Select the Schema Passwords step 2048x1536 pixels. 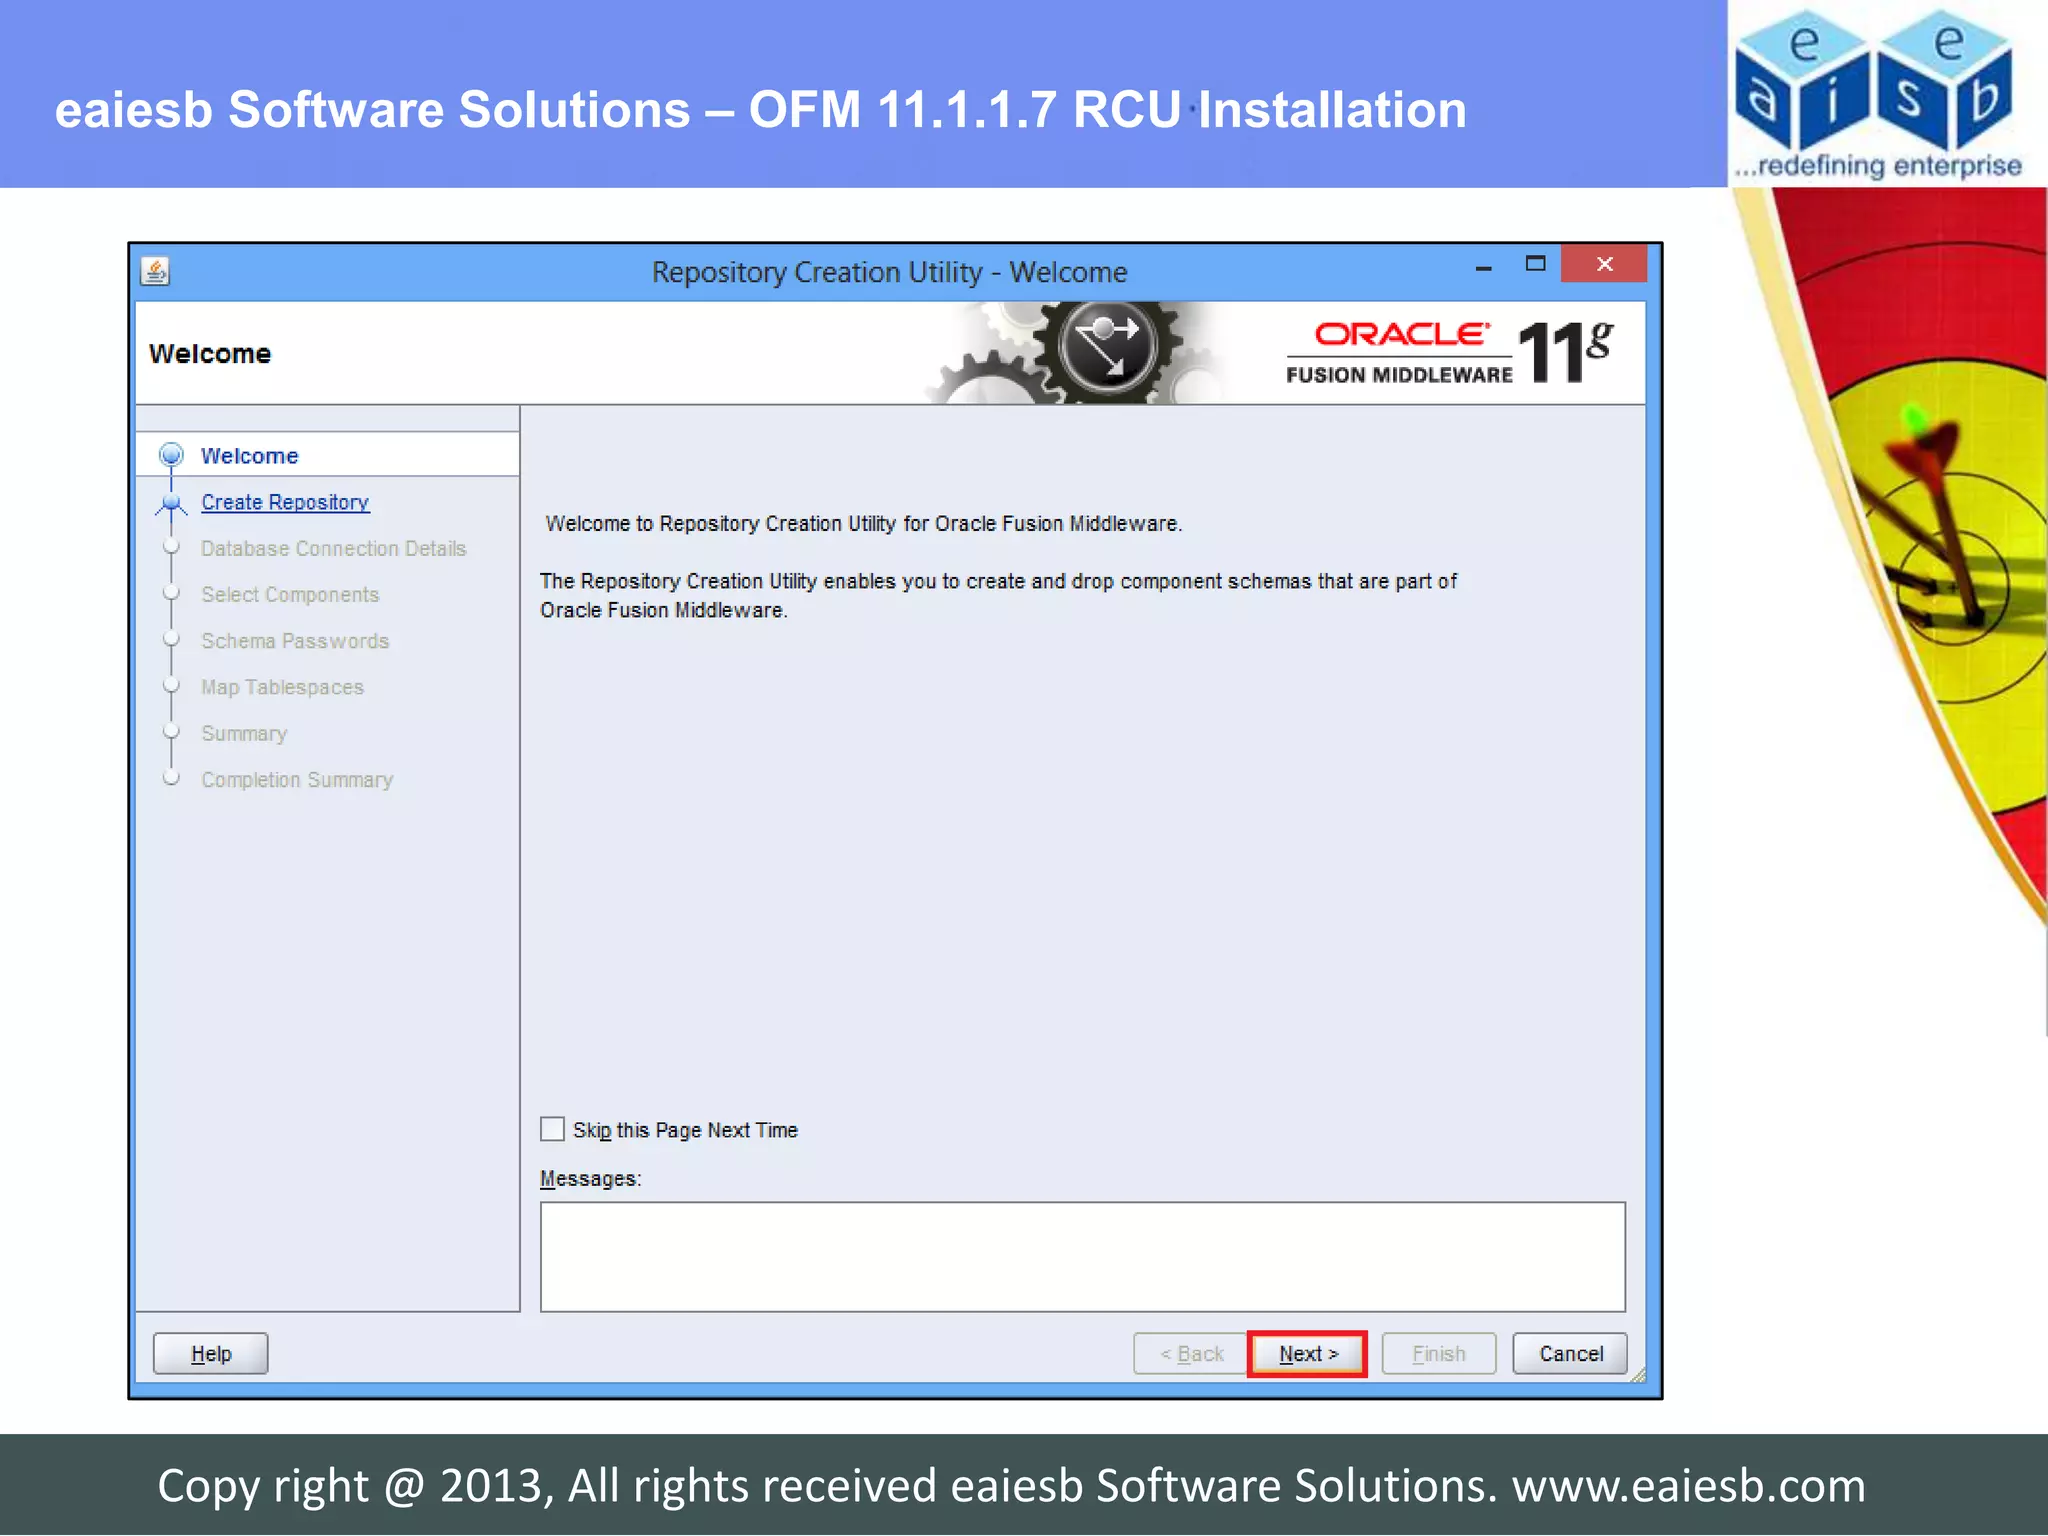(295, 641)
